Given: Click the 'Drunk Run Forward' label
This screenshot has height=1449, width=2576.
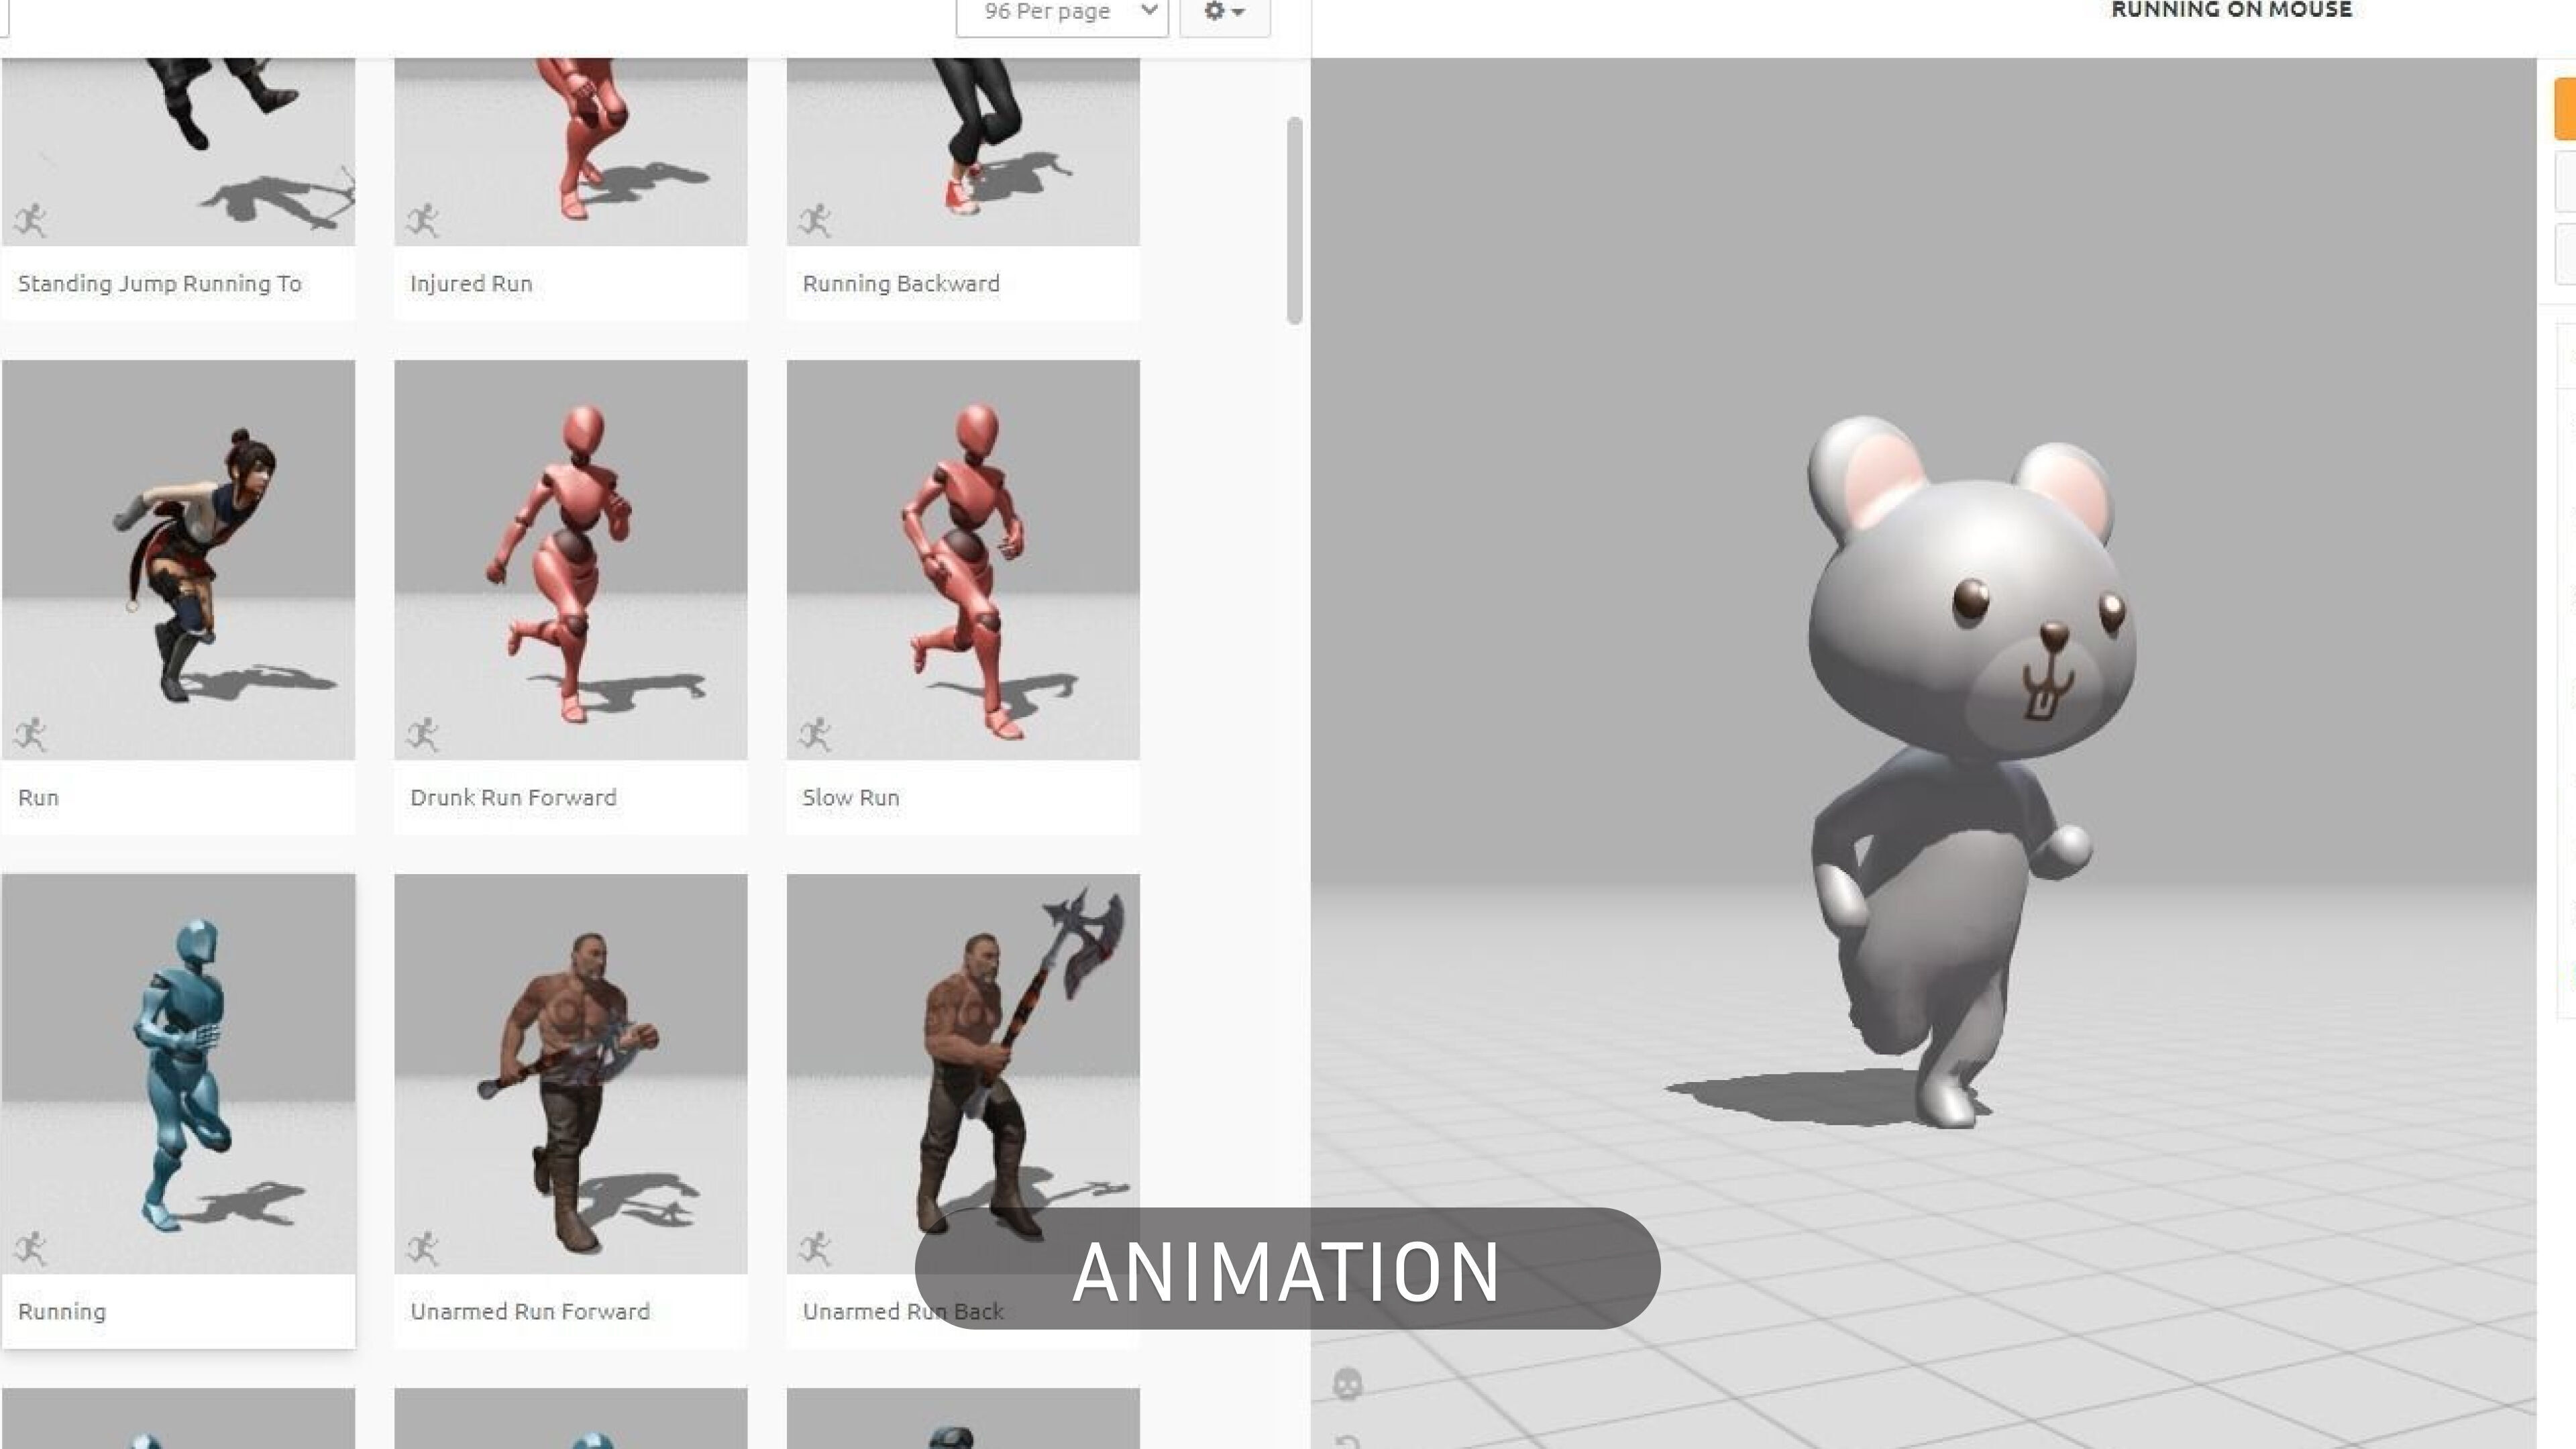Looking at the screenshot, I should point(513,798).
